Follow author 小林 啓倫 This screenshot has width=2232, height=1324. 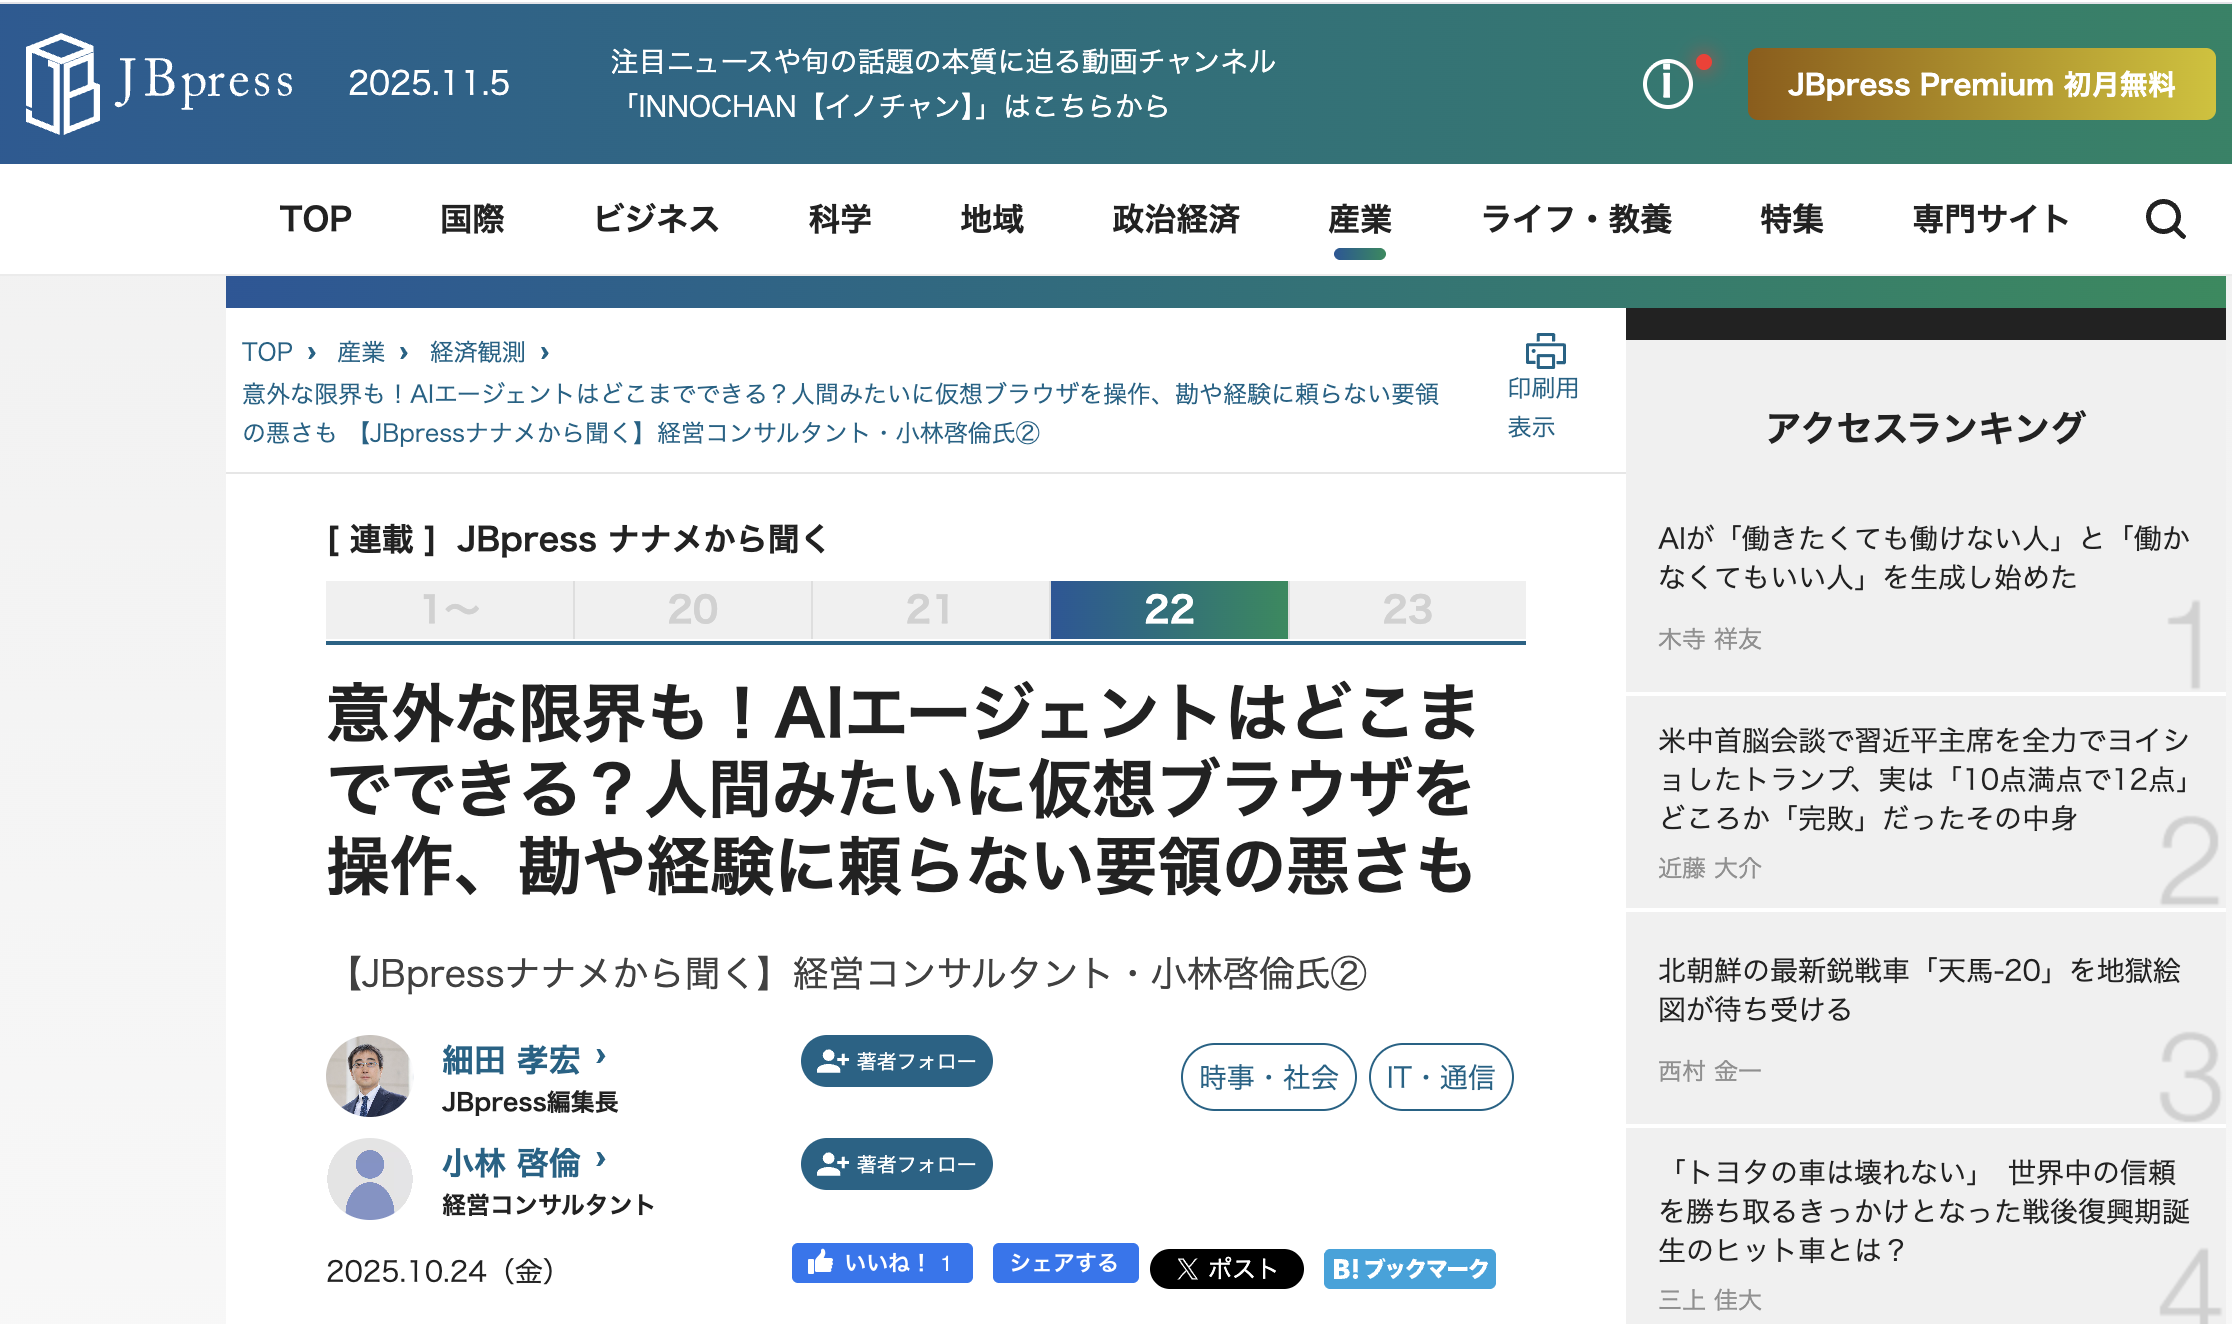pyautogui.click(x=896, y=1164)
